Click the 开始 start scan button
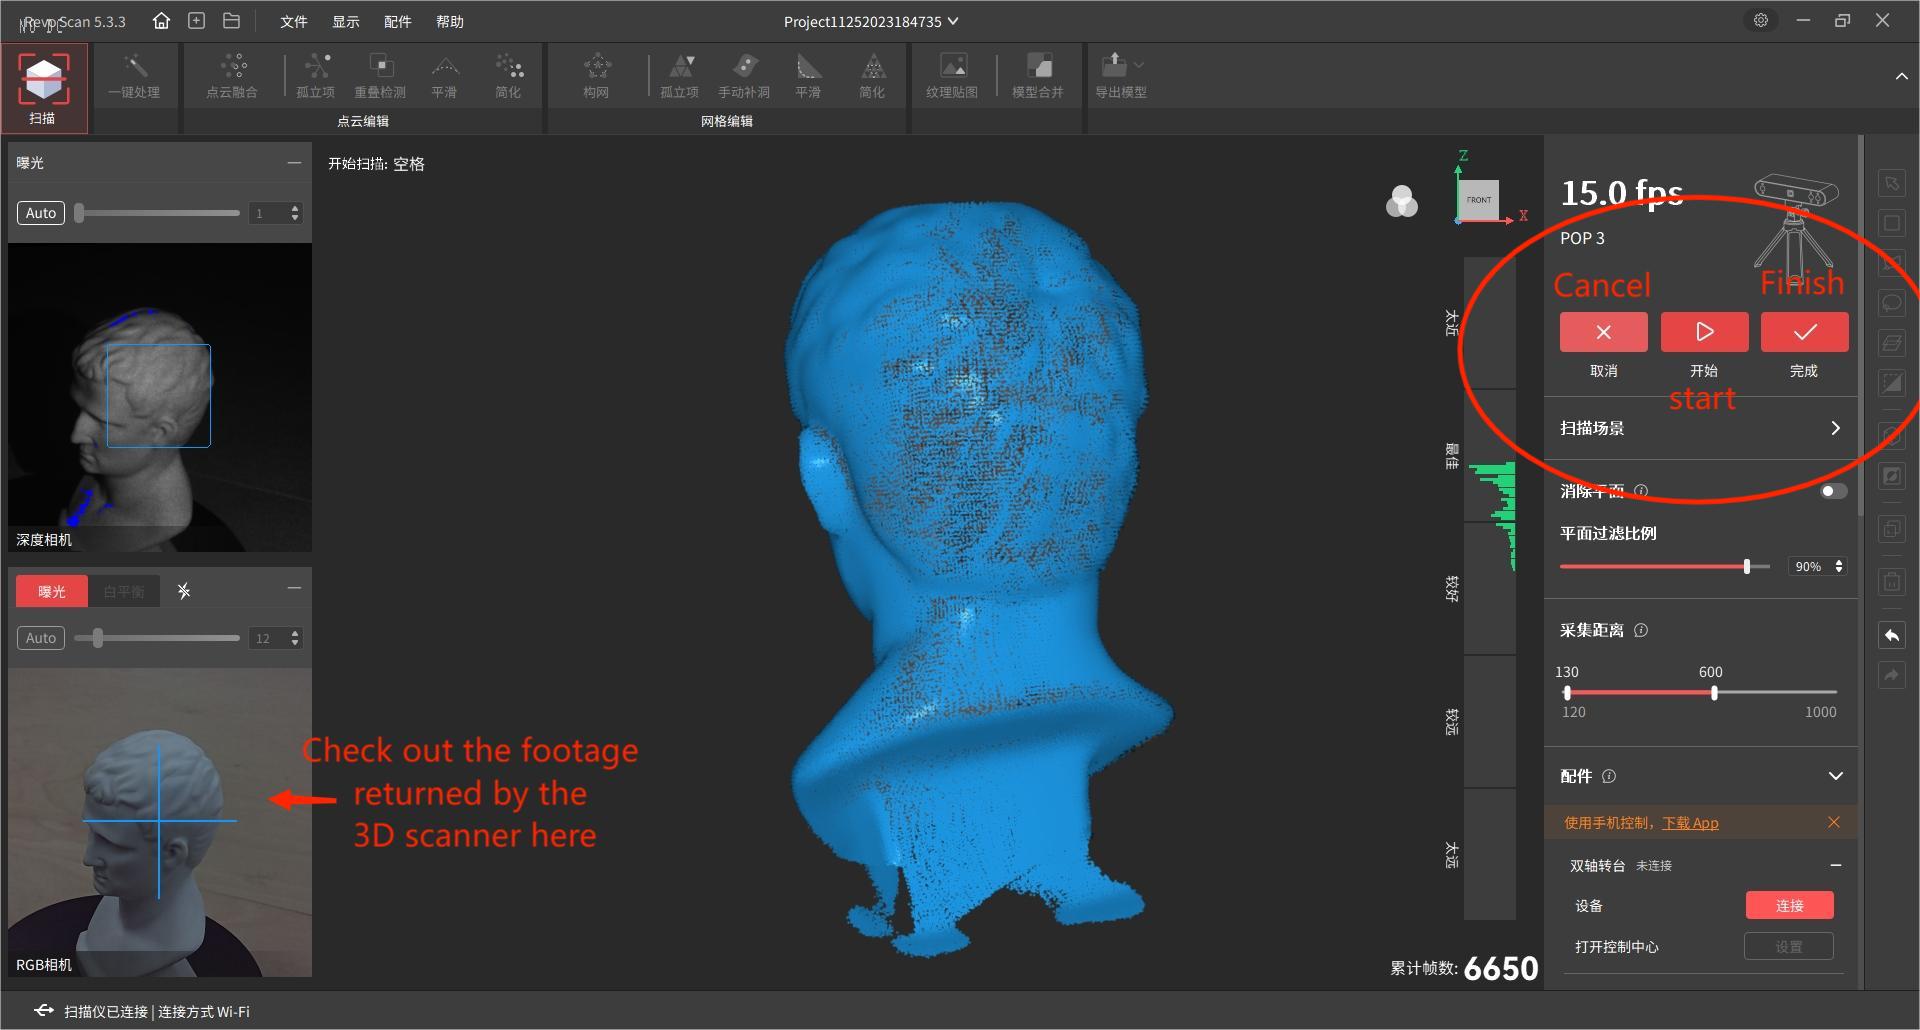 1704,332
